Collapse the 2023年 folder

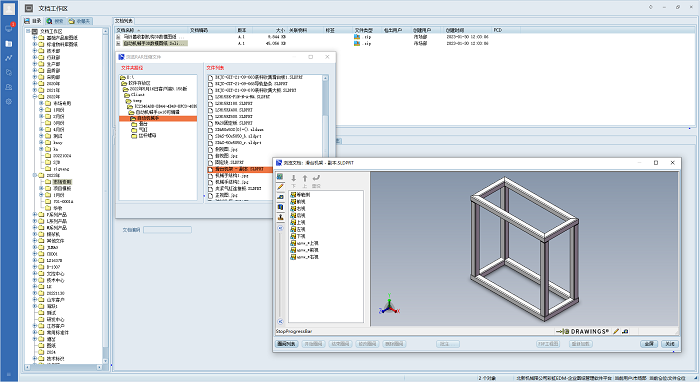pos(35,175)
